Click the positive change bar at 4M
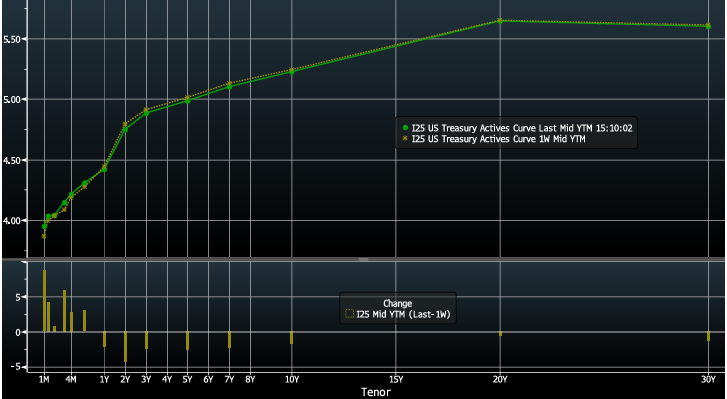Image resolution: width=727 pixels, height=399 pixels. click(71, 322)
